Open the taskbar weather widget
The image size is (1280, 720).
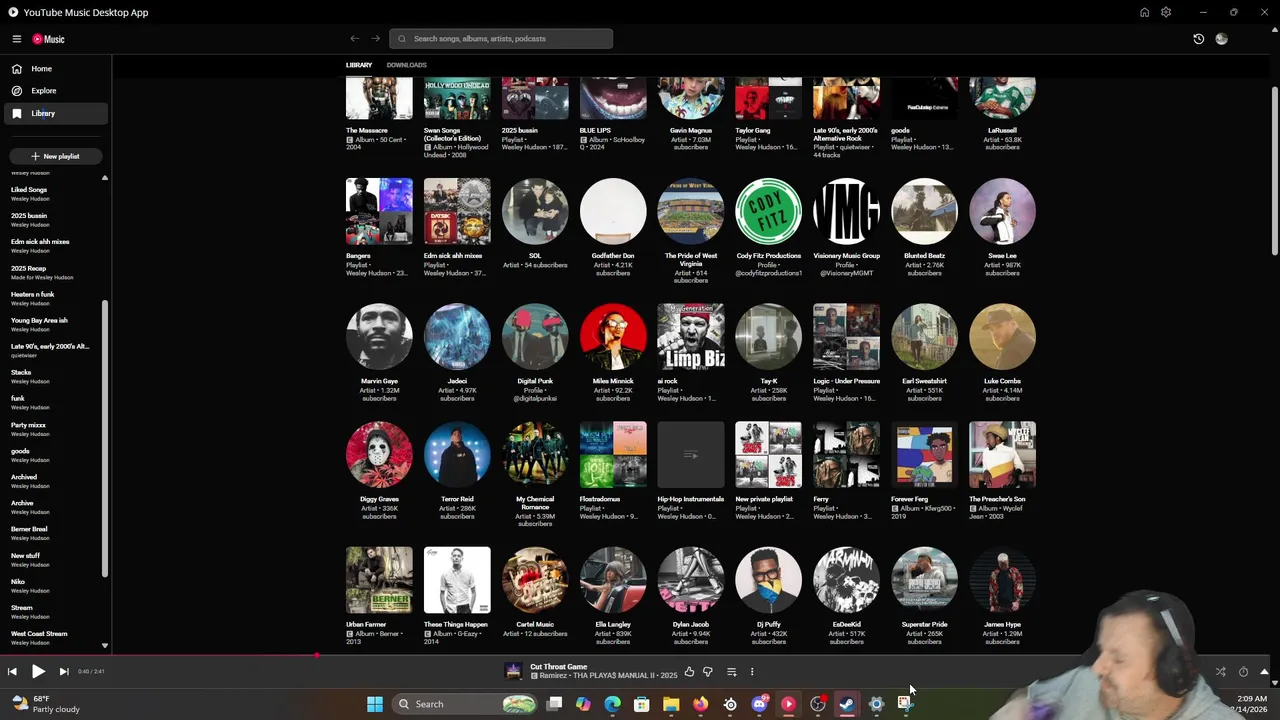[45, 704]
